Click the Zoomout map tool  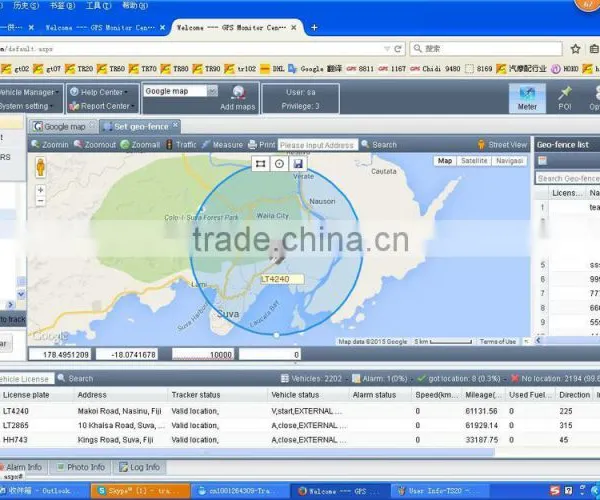tap(95, 145)
